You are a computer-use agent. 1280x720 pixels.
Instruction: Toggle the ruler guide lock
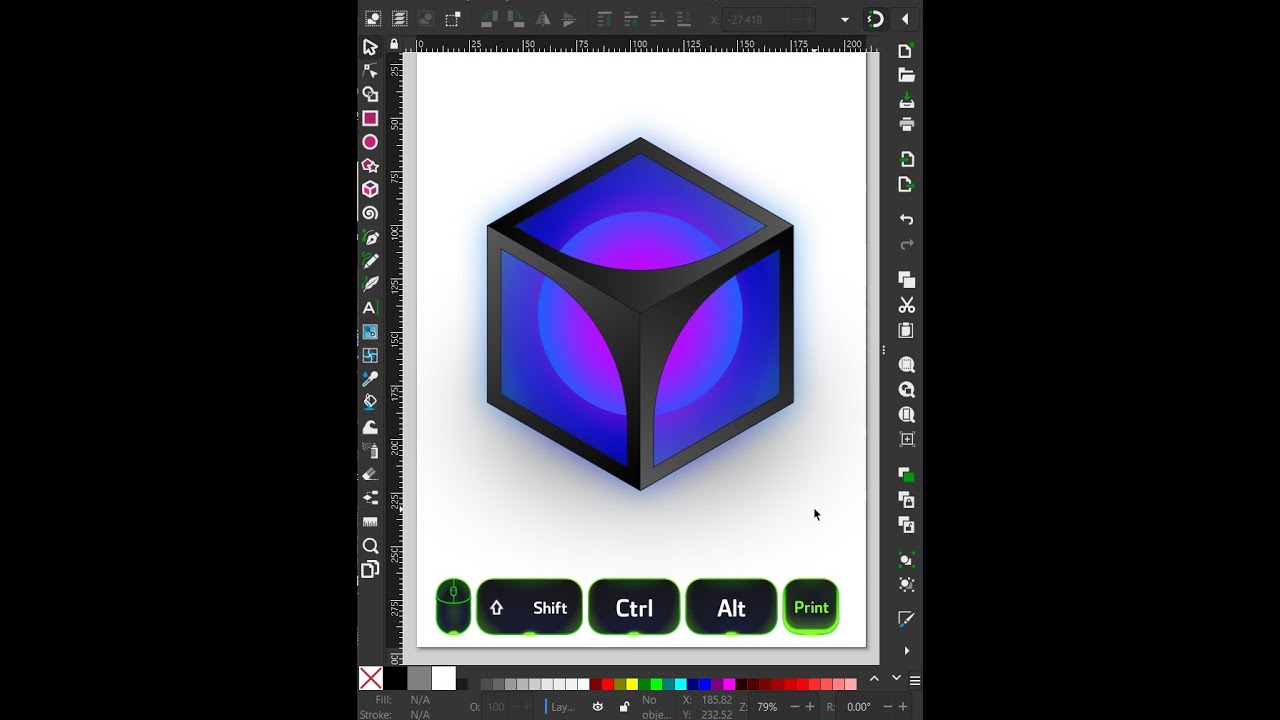(x=394, y=44)
